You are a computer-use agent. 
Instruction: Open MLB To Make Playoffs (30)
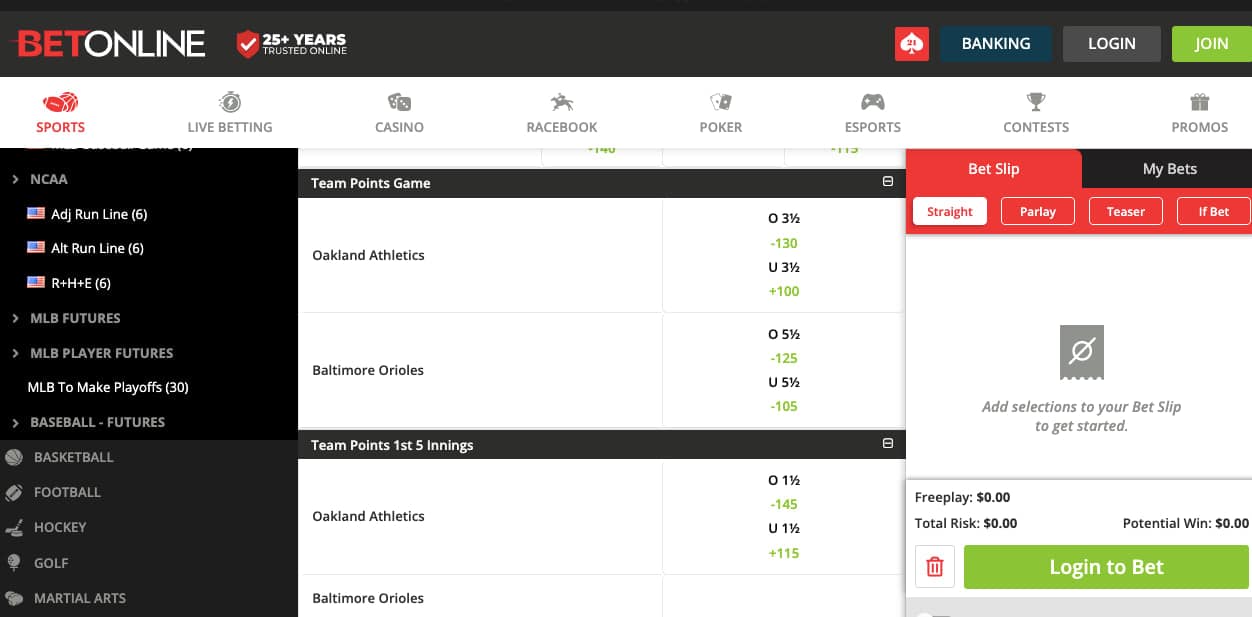pos(108,387)
